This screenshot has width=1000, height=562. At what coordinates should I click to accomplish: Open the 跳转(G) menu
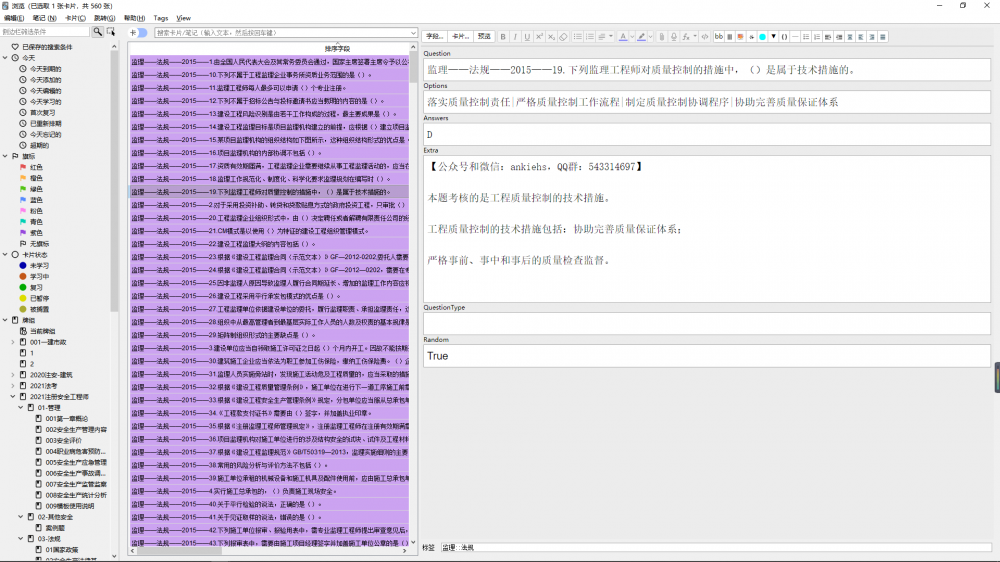pos(105,18)
